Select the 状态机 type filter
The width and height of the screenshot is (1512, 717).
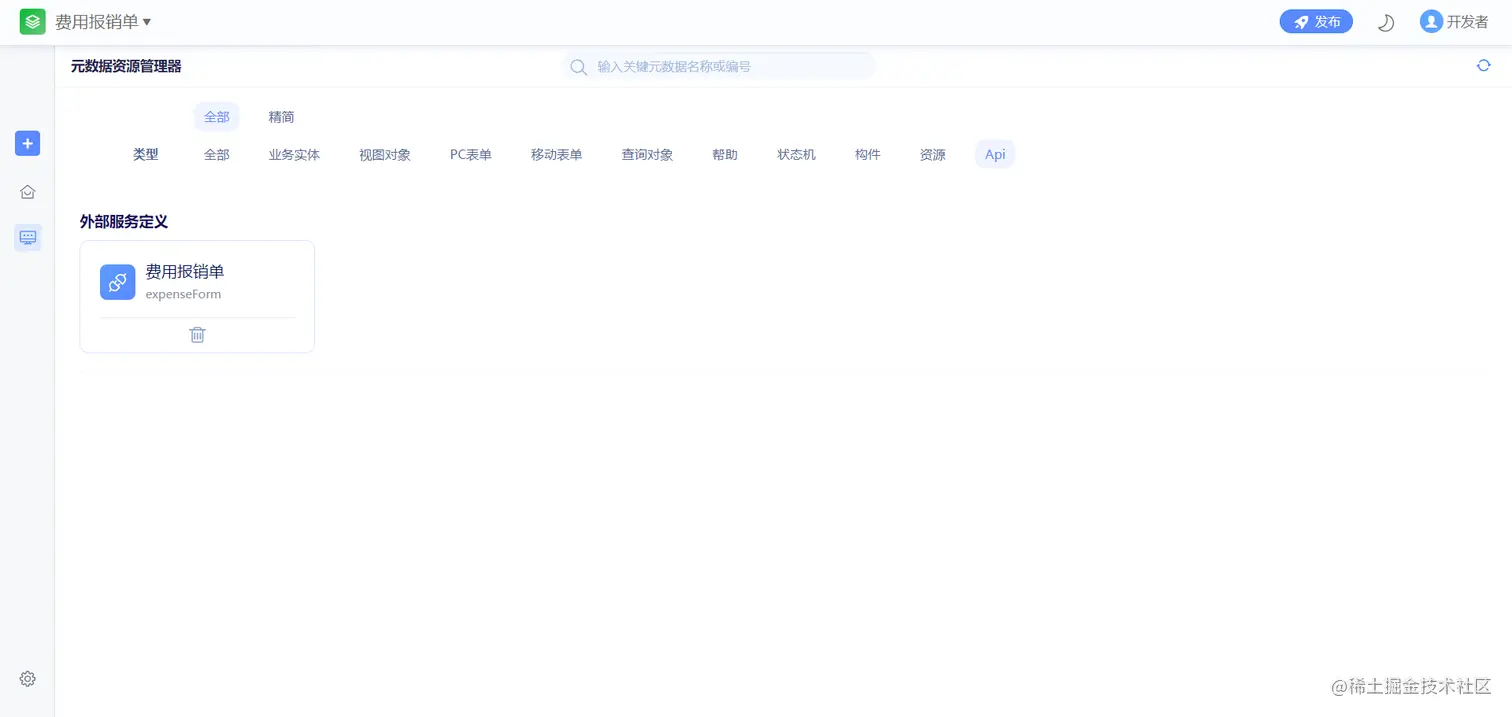coord(796,154)
